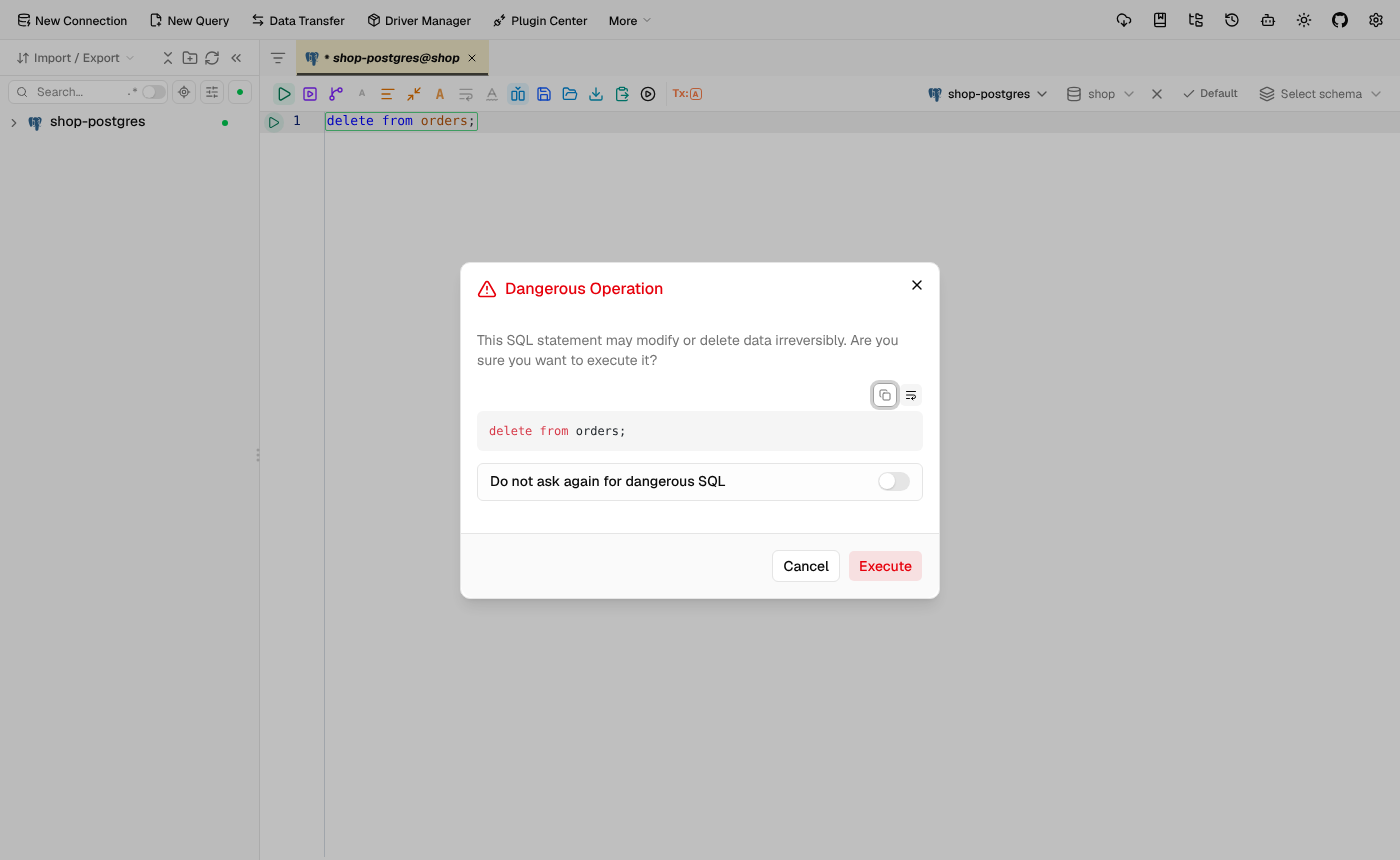The width and height of the screenshot is (1400, 860).
Task: Click the download arrow icon in the editor toolbar
Action: 596,94
